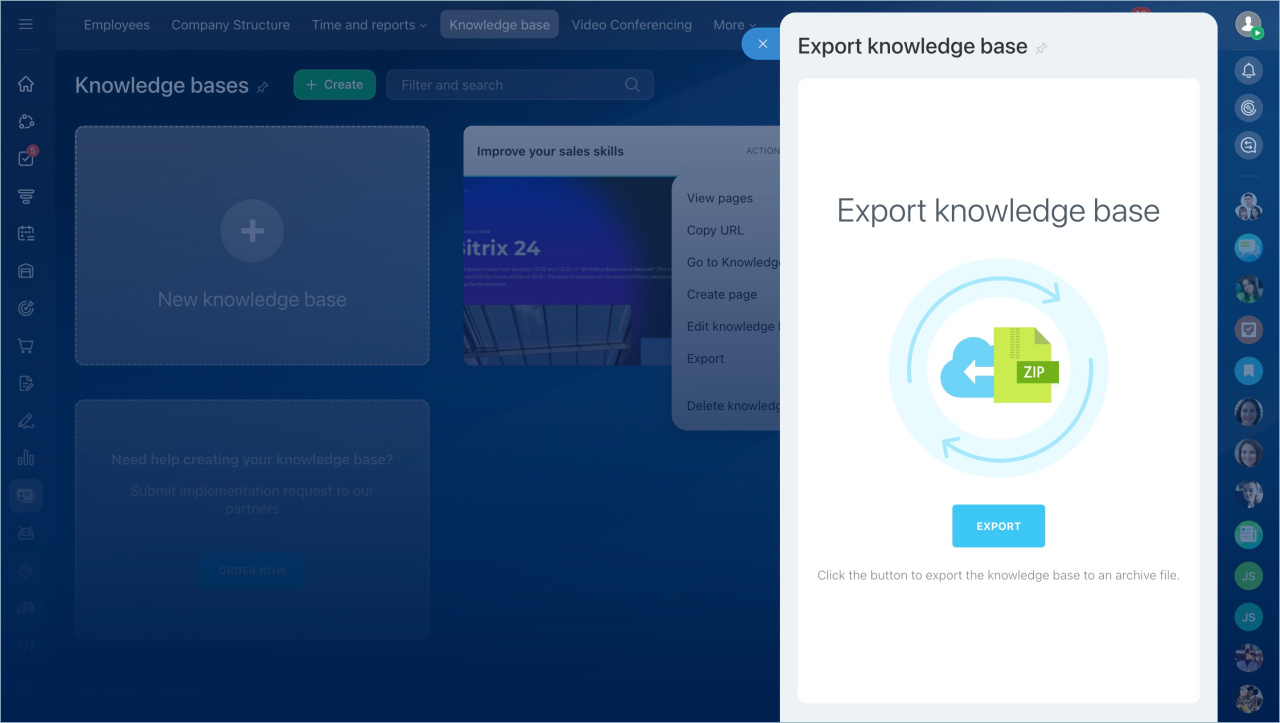The image size is (1280, 723).
Task: Click the user profile avatar
Action: pos(1248,24)
